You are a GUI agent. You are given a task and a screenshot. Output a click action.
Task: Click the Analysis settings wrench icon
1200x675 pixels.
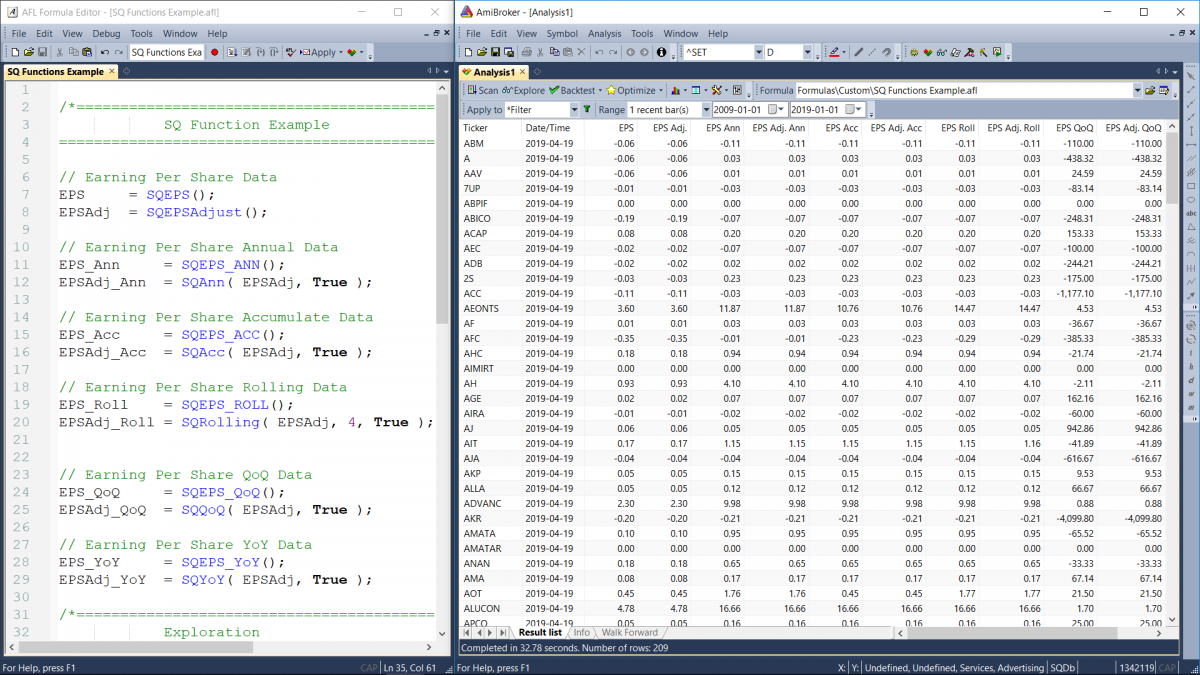coord(717,90)
